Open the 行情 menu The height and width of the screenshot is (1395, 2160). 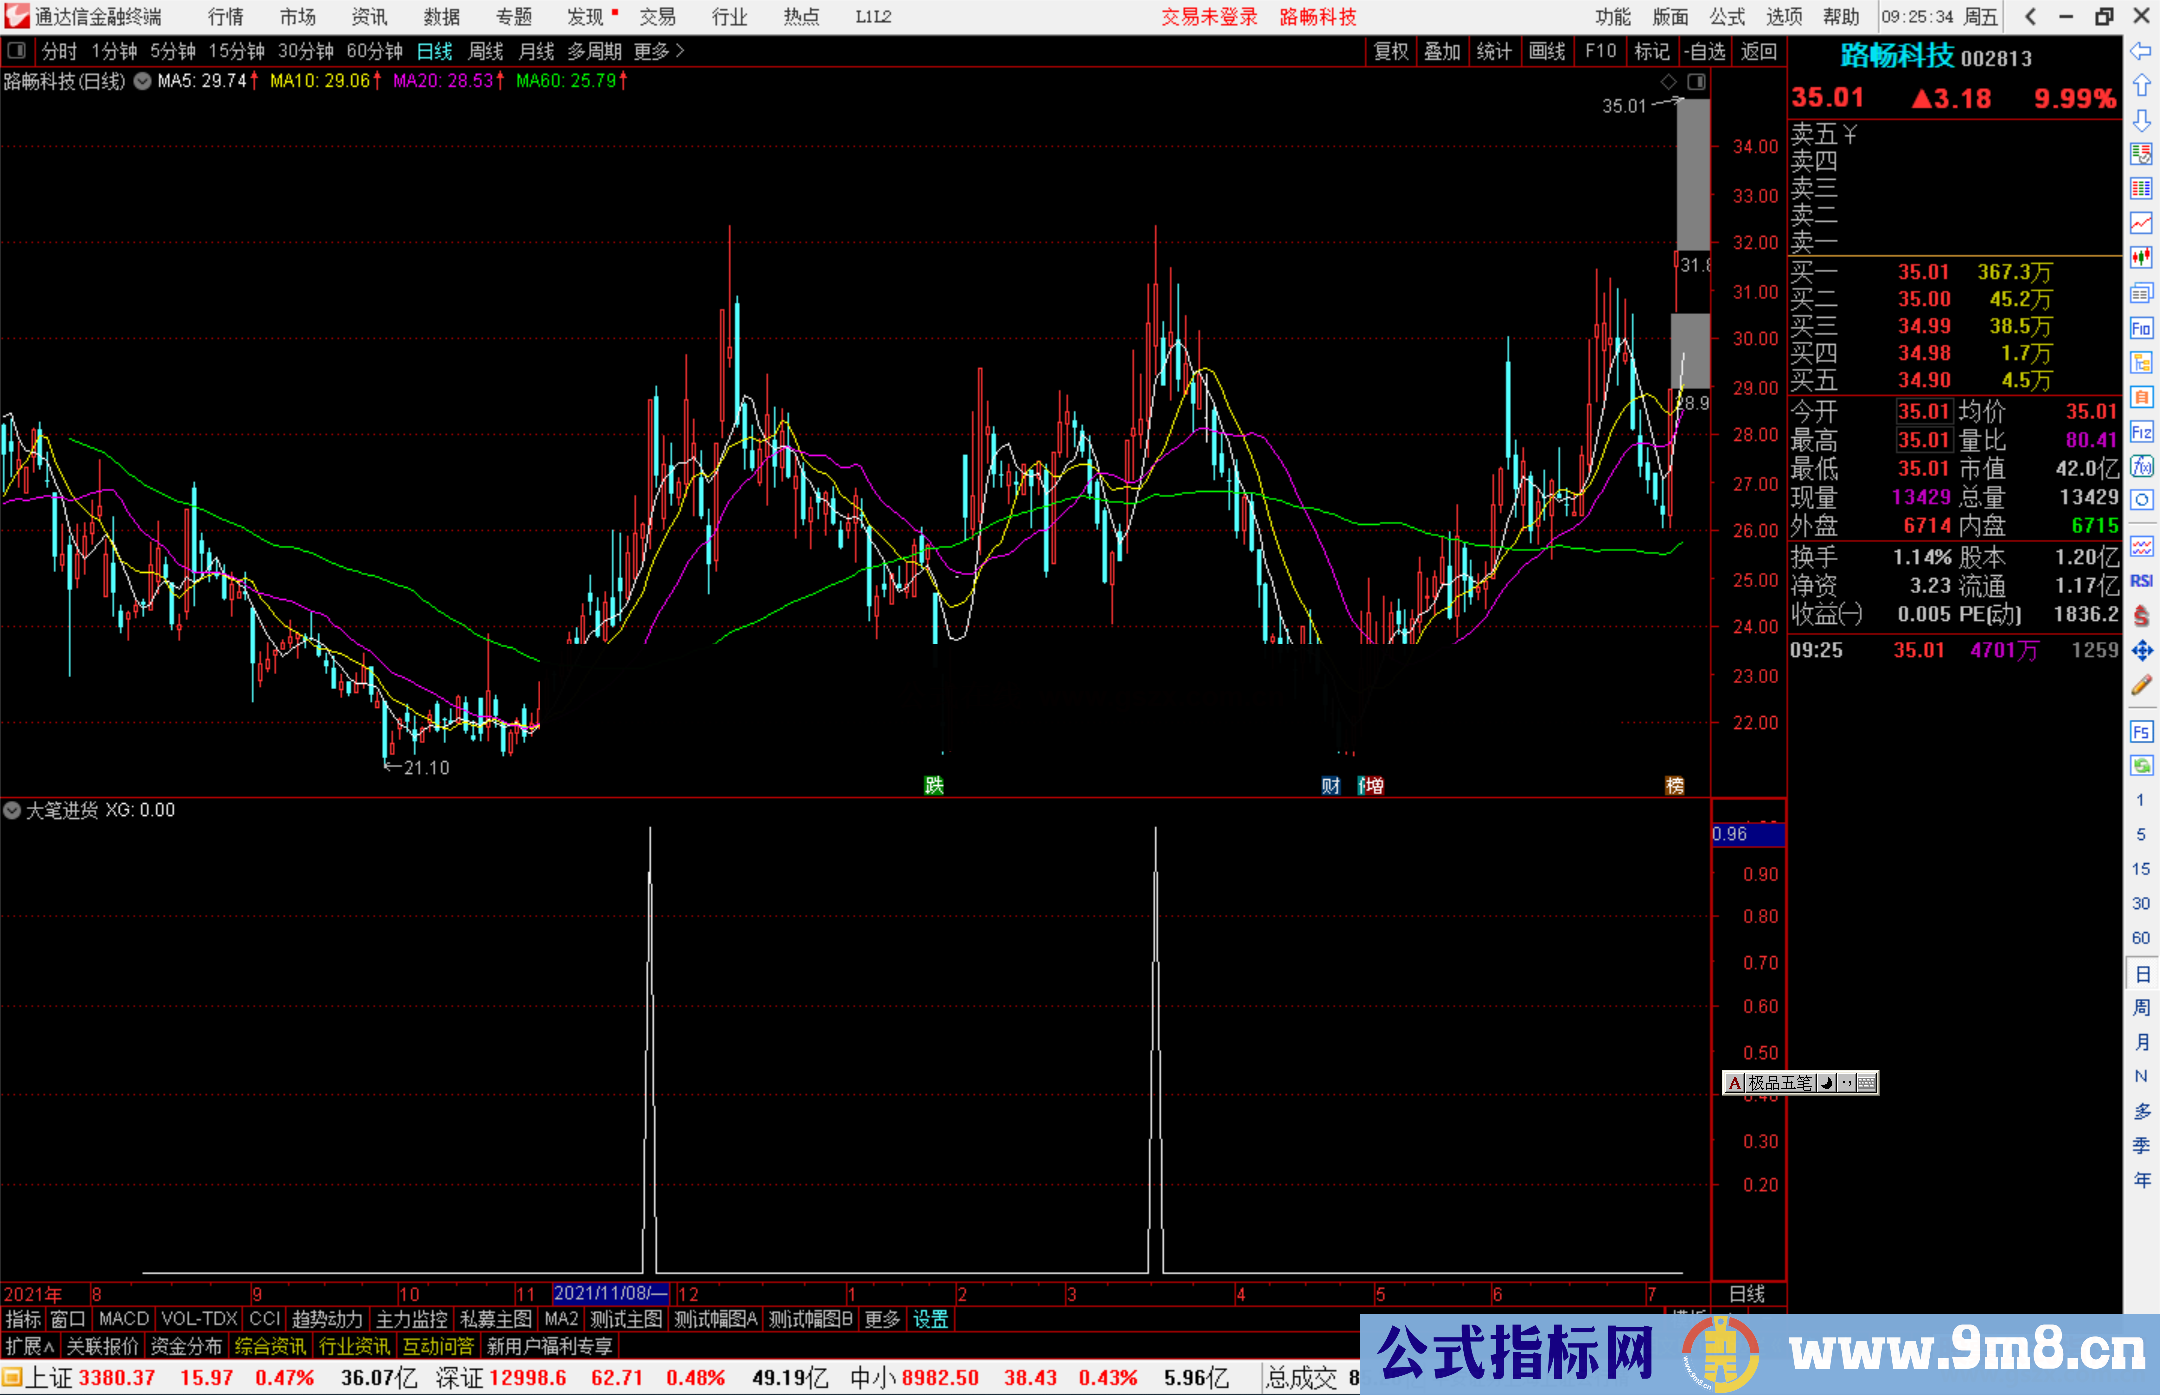click(226, 17)
